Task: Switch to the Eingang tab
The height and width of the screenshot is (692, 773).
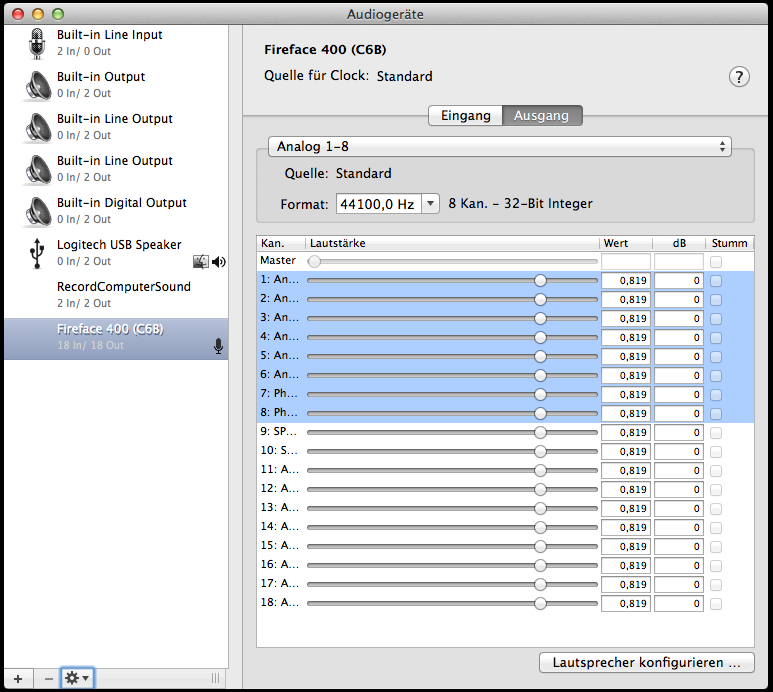Action: [465, 115]
